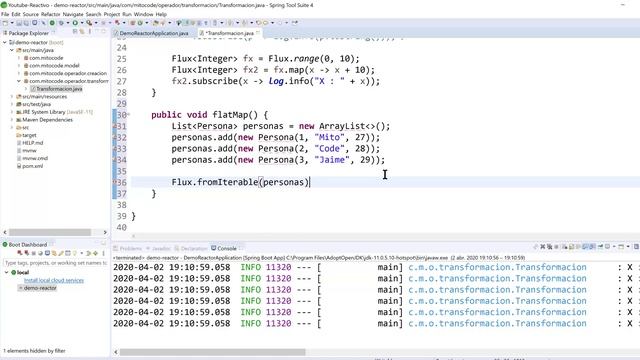Open the Window menu
The height and width of the screenshot is (360, 640).
(143, 14)
